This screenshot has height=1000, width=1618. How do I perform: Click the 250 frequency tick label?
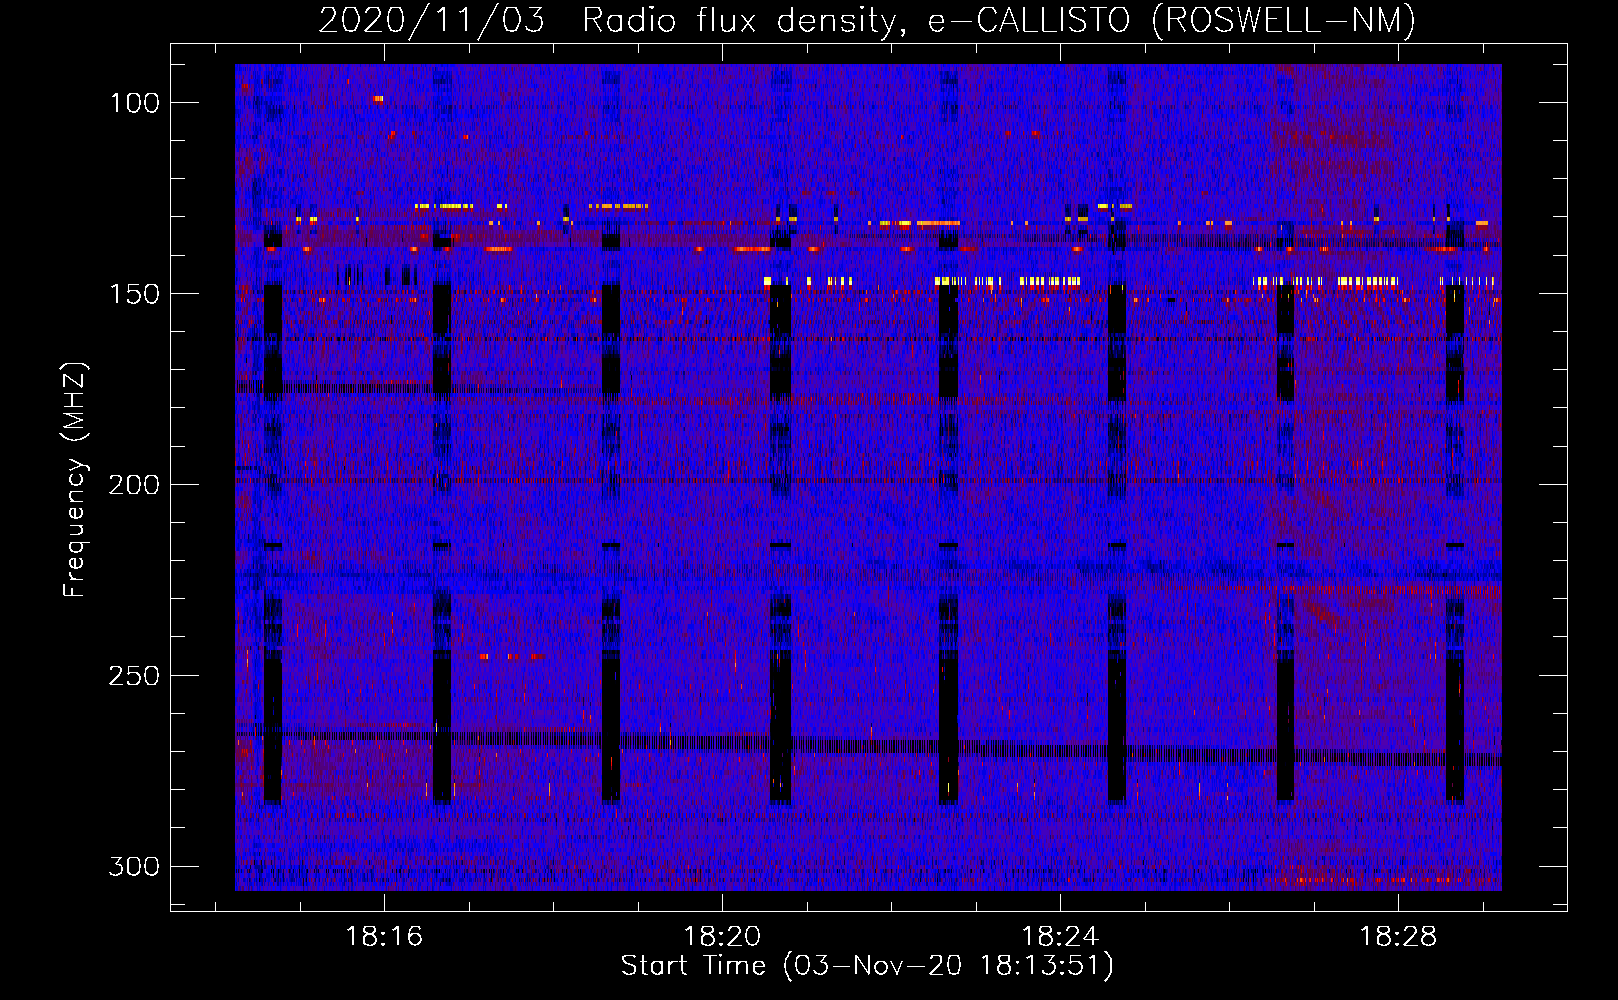tap(134, 675)
